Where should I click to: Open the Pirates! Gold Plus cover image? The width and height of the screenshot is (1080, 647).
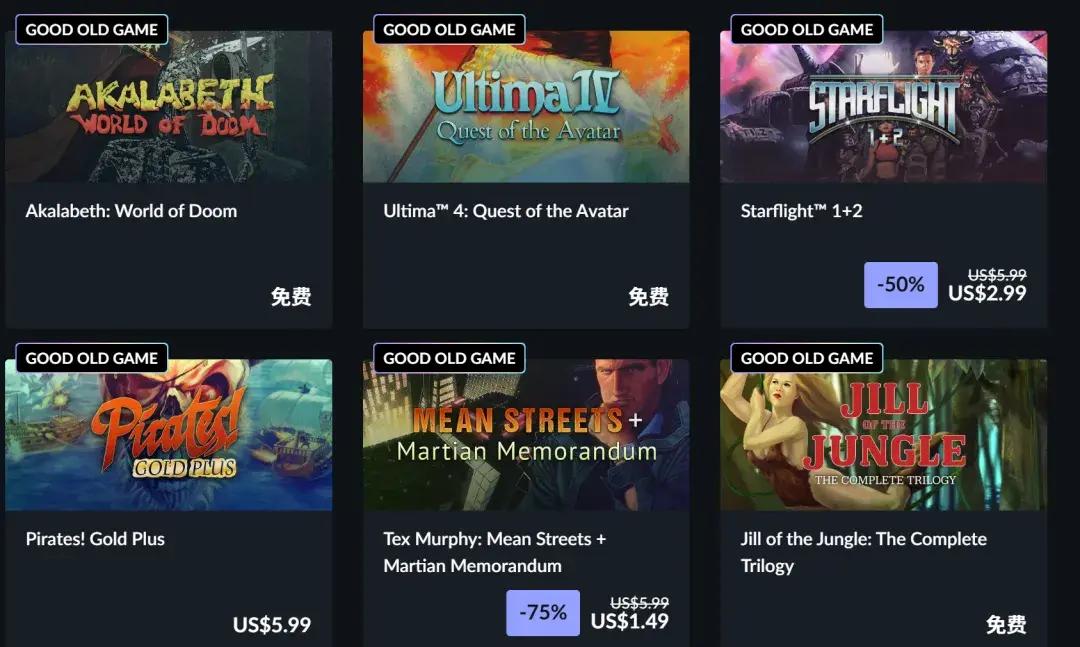pyautogui.click(x=169, y=435)
